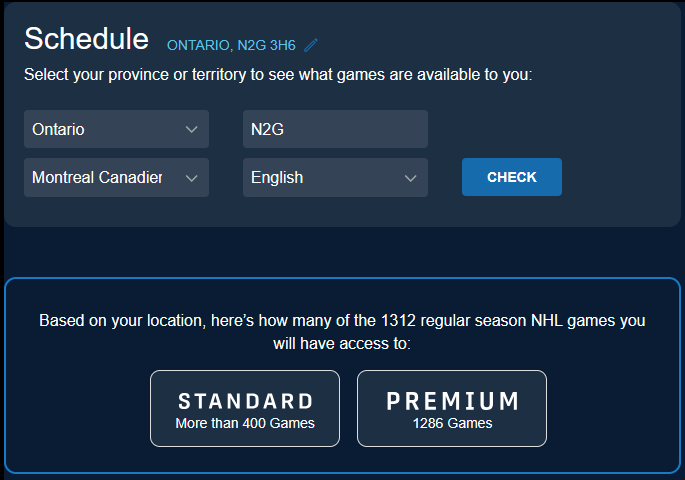Click the Schedule heading
Screen dimensions: 685x480
click(86, 38)
